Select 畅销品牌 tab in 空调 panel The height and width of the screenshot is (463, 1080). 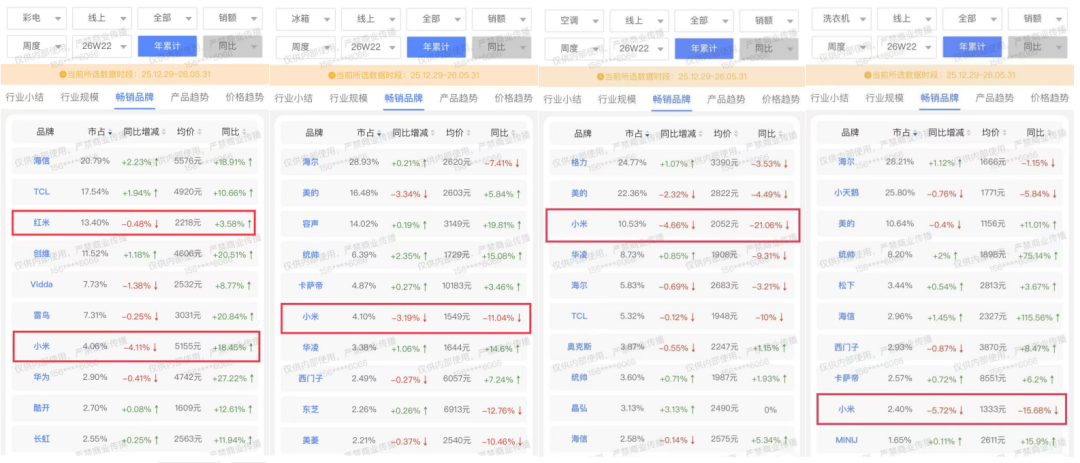(672, 99)
